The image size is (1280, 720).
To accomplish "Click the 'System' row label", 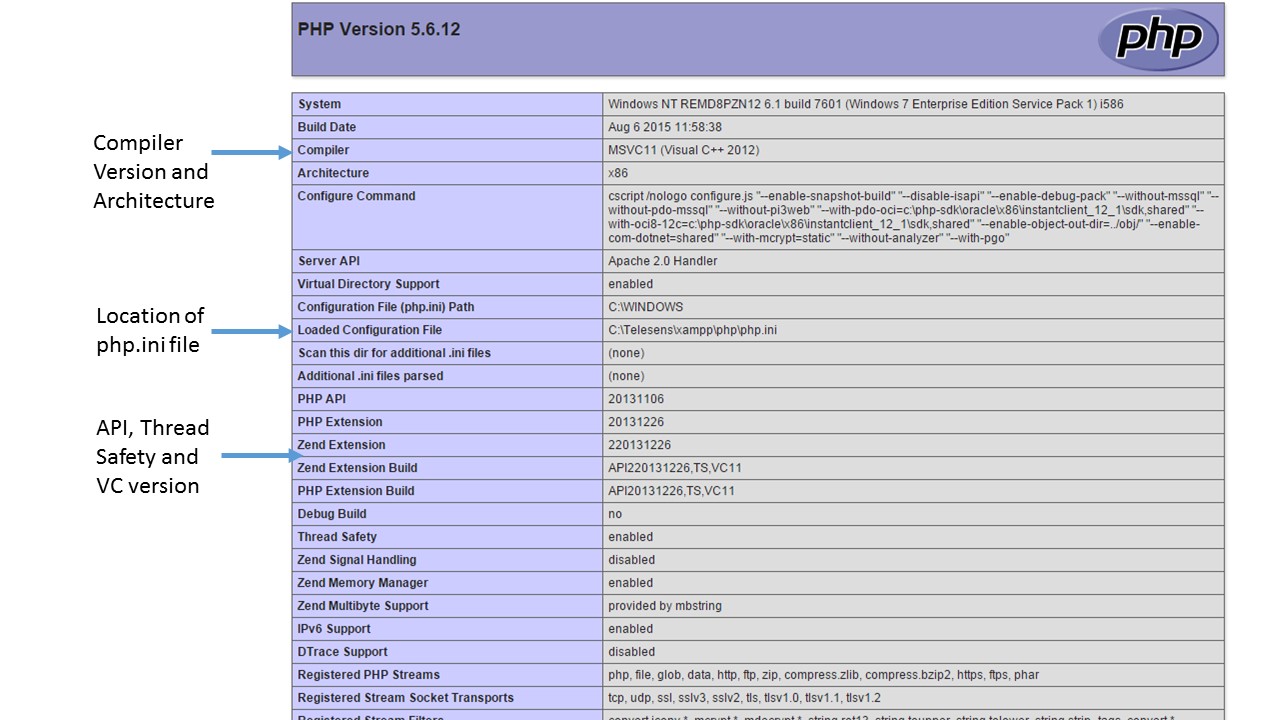I will pos(319,104).
